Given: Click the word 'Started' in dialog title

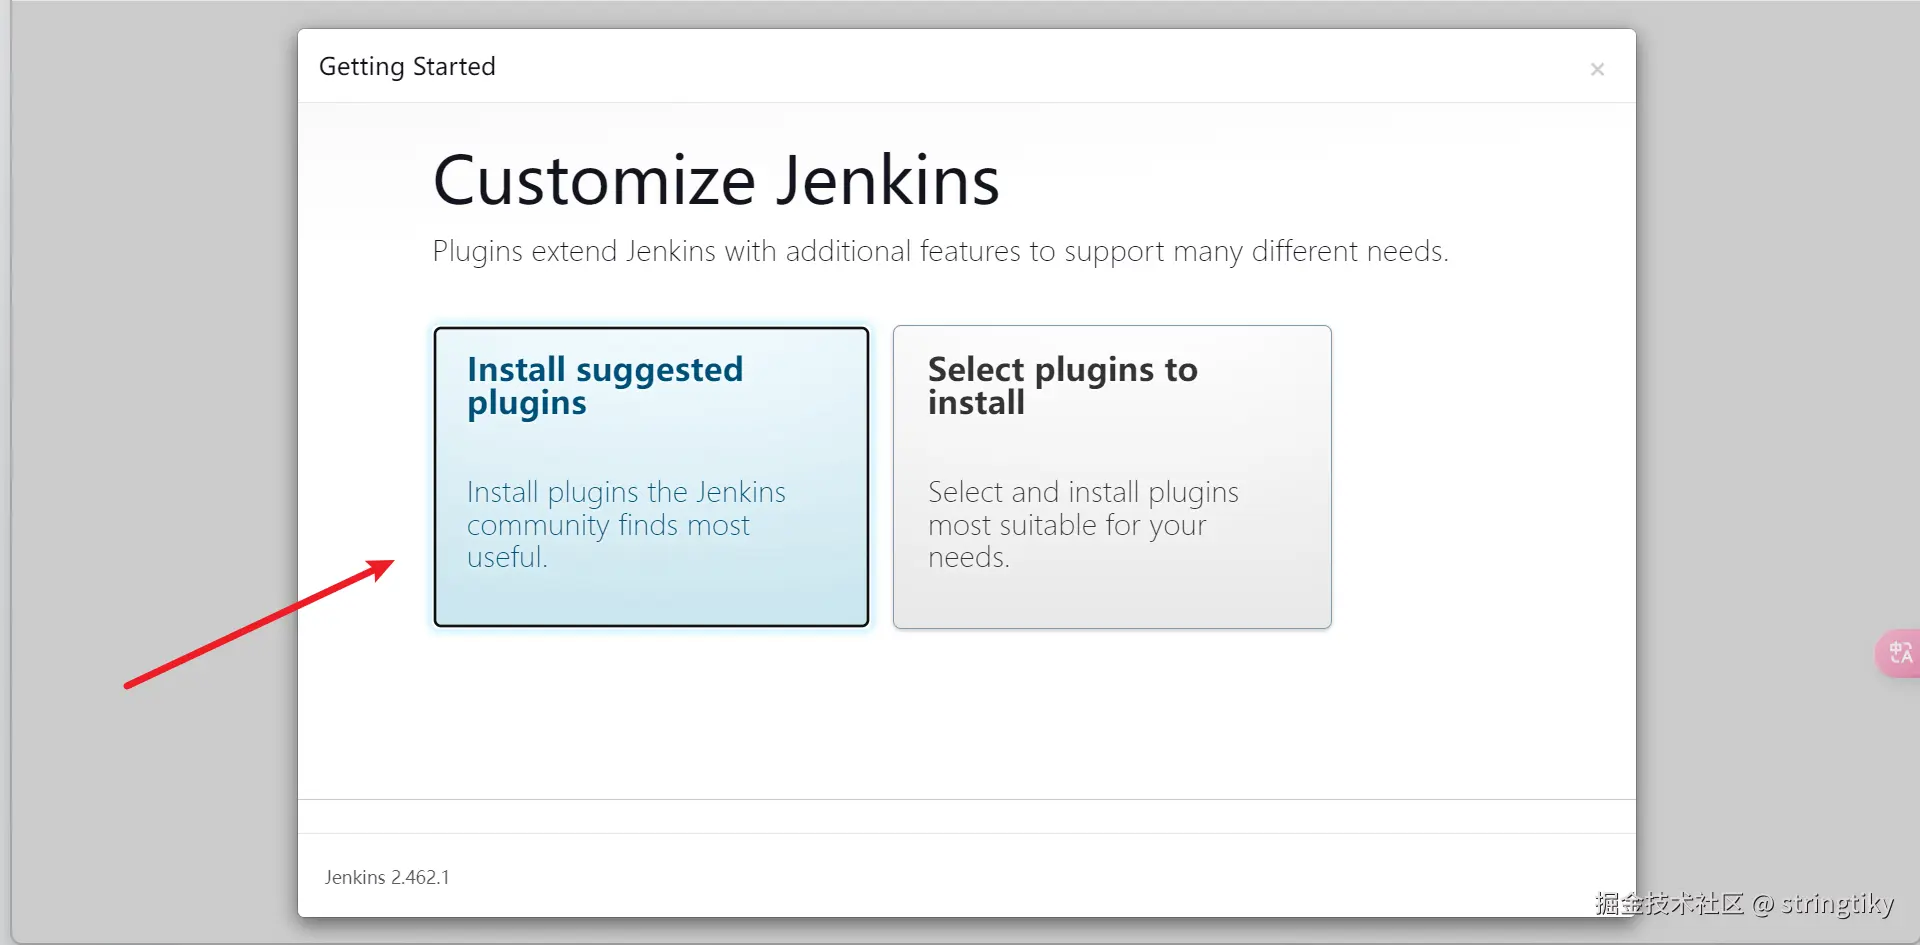Looking at the screenshot, I should (454, 66).
